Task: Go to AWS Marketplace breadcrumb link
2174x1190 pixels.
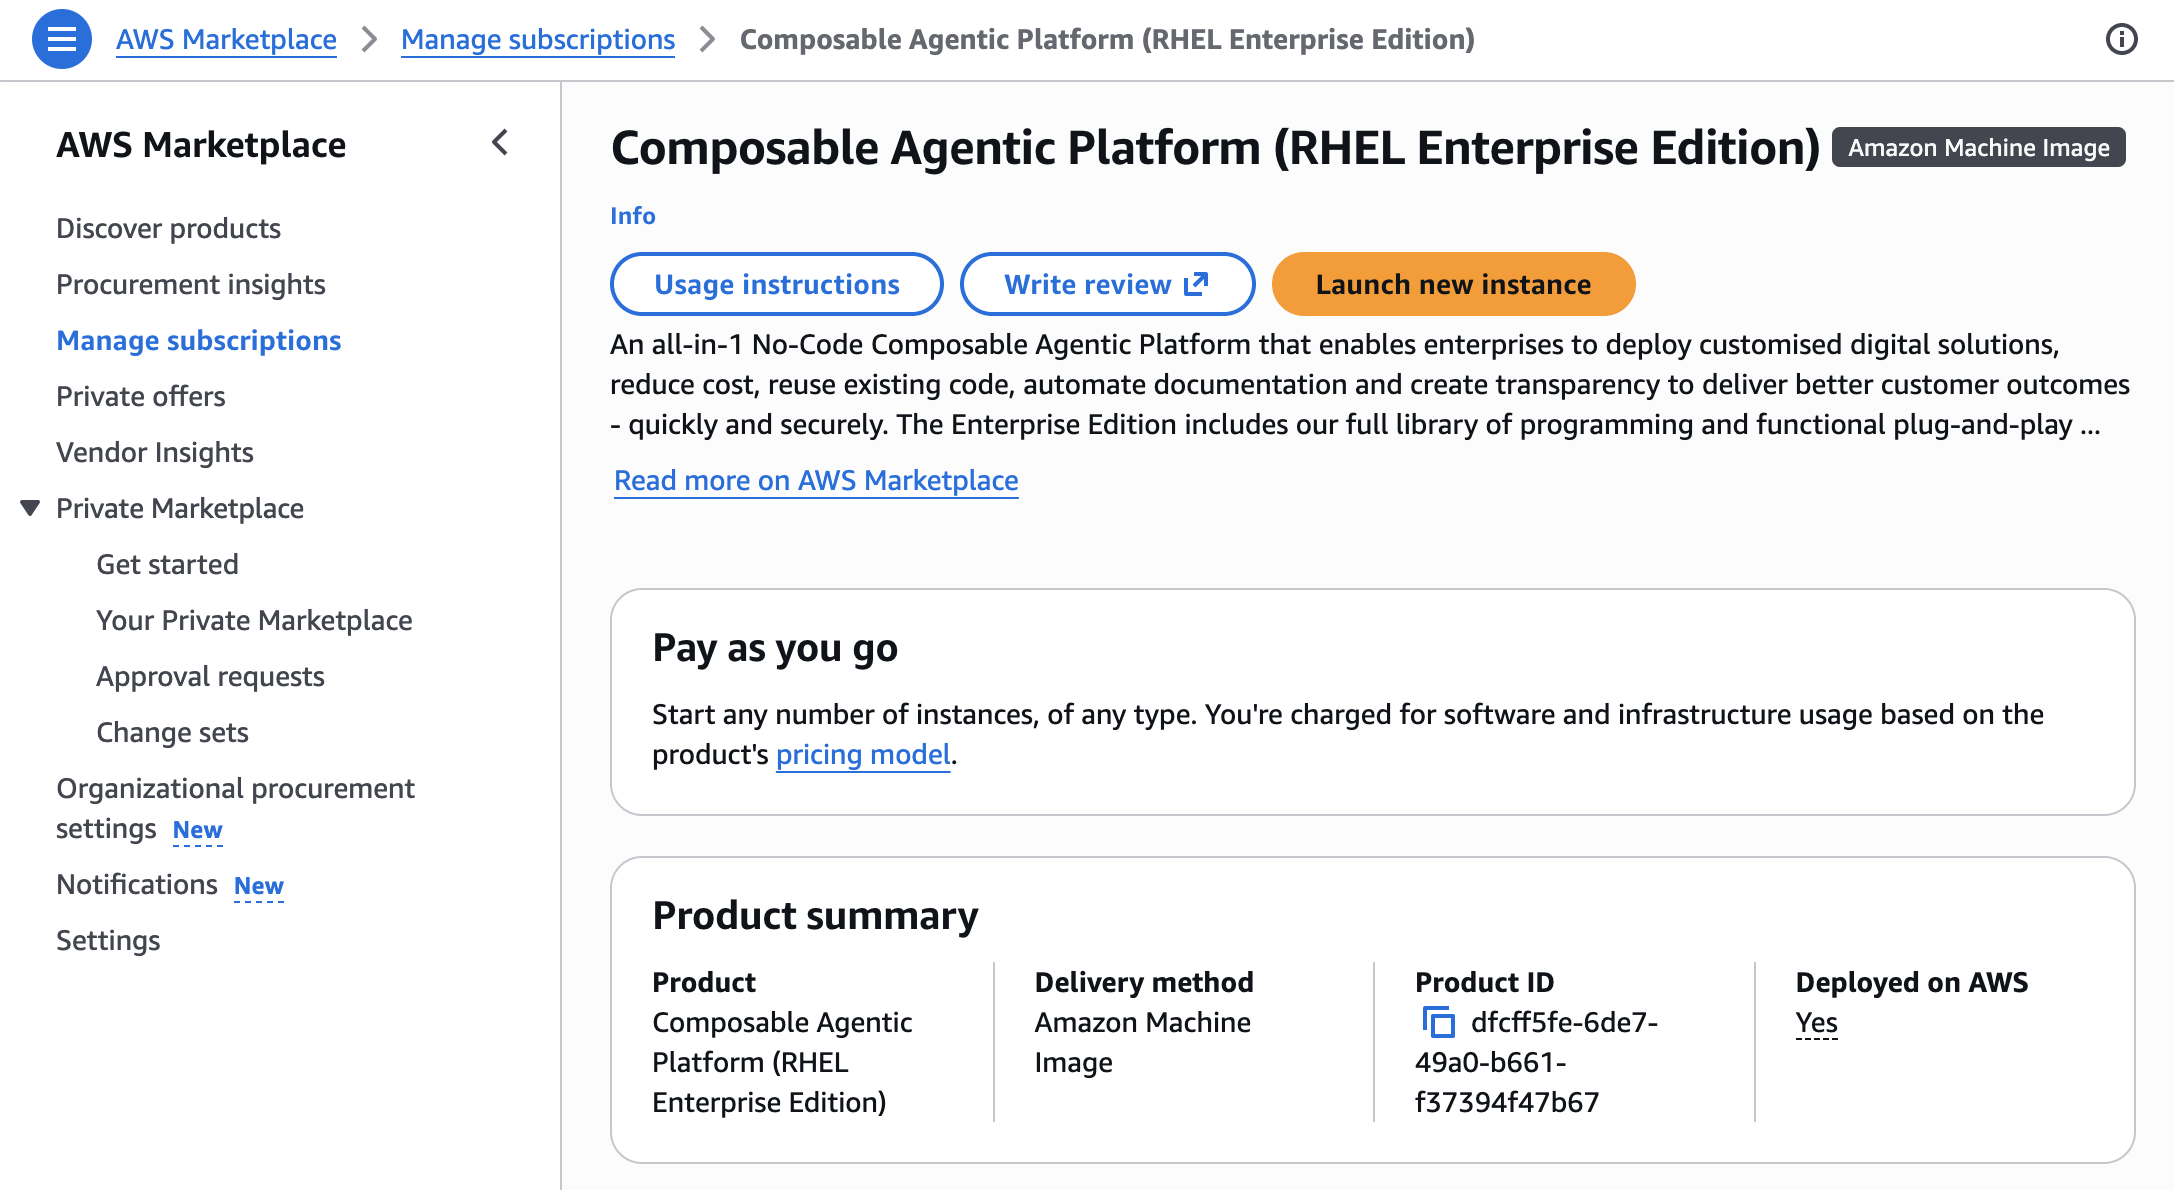Action: pyautogui.click(x=226, y=39)
